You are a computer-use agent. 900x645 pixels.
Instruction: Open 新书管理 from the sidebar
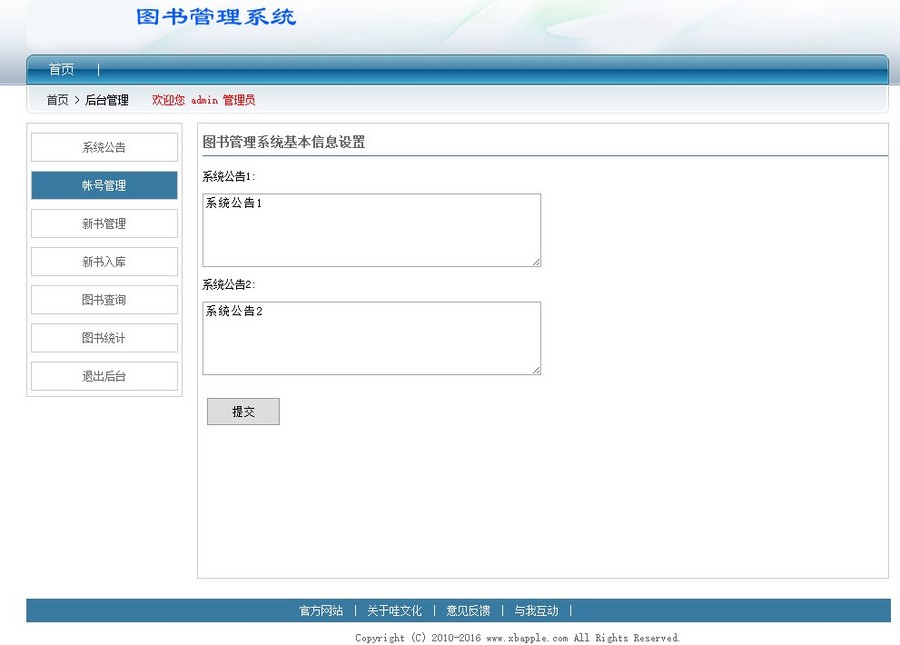coord(104,223)
